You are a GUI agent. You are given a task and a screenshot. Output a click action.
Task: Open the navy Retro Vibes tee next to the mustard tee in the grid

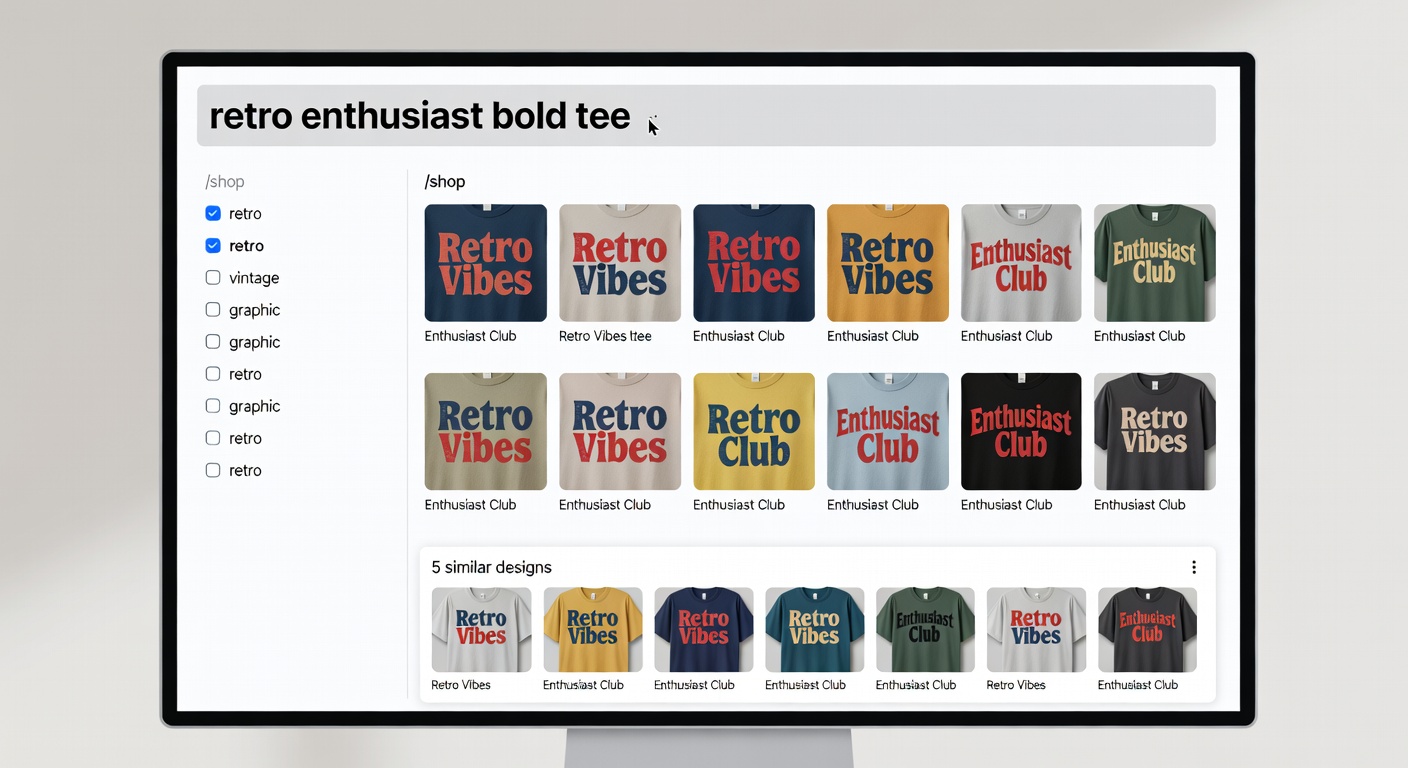point(754,263)
